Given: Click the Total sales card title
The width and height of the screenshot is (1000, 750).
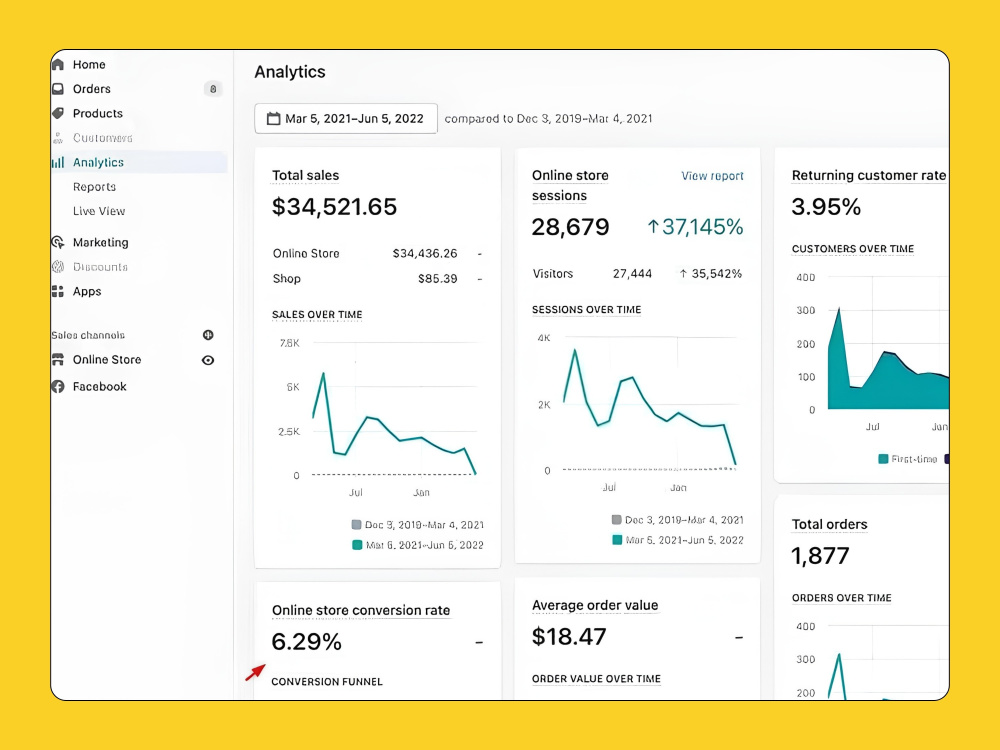Looking at the screenshot, I should click(x=305, y=175).
